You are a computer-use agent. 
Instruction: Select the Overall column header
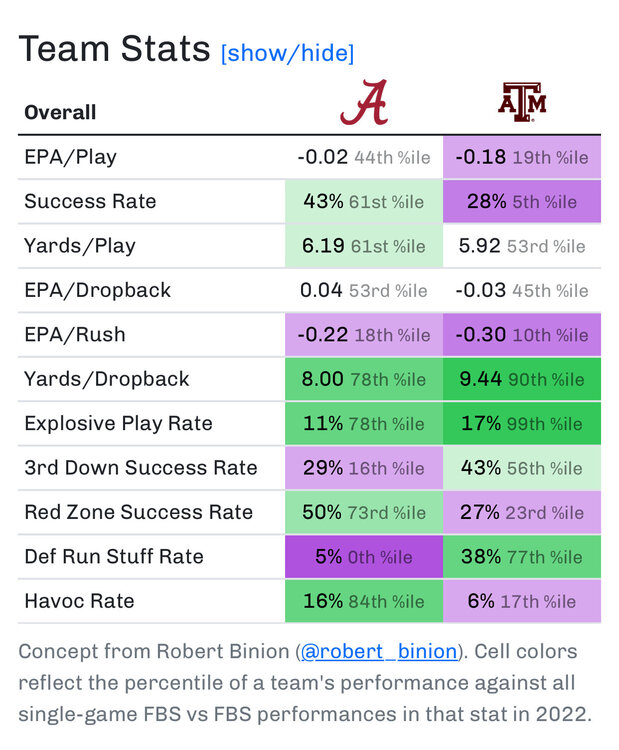pyautogui.click(x=60, y=112)
